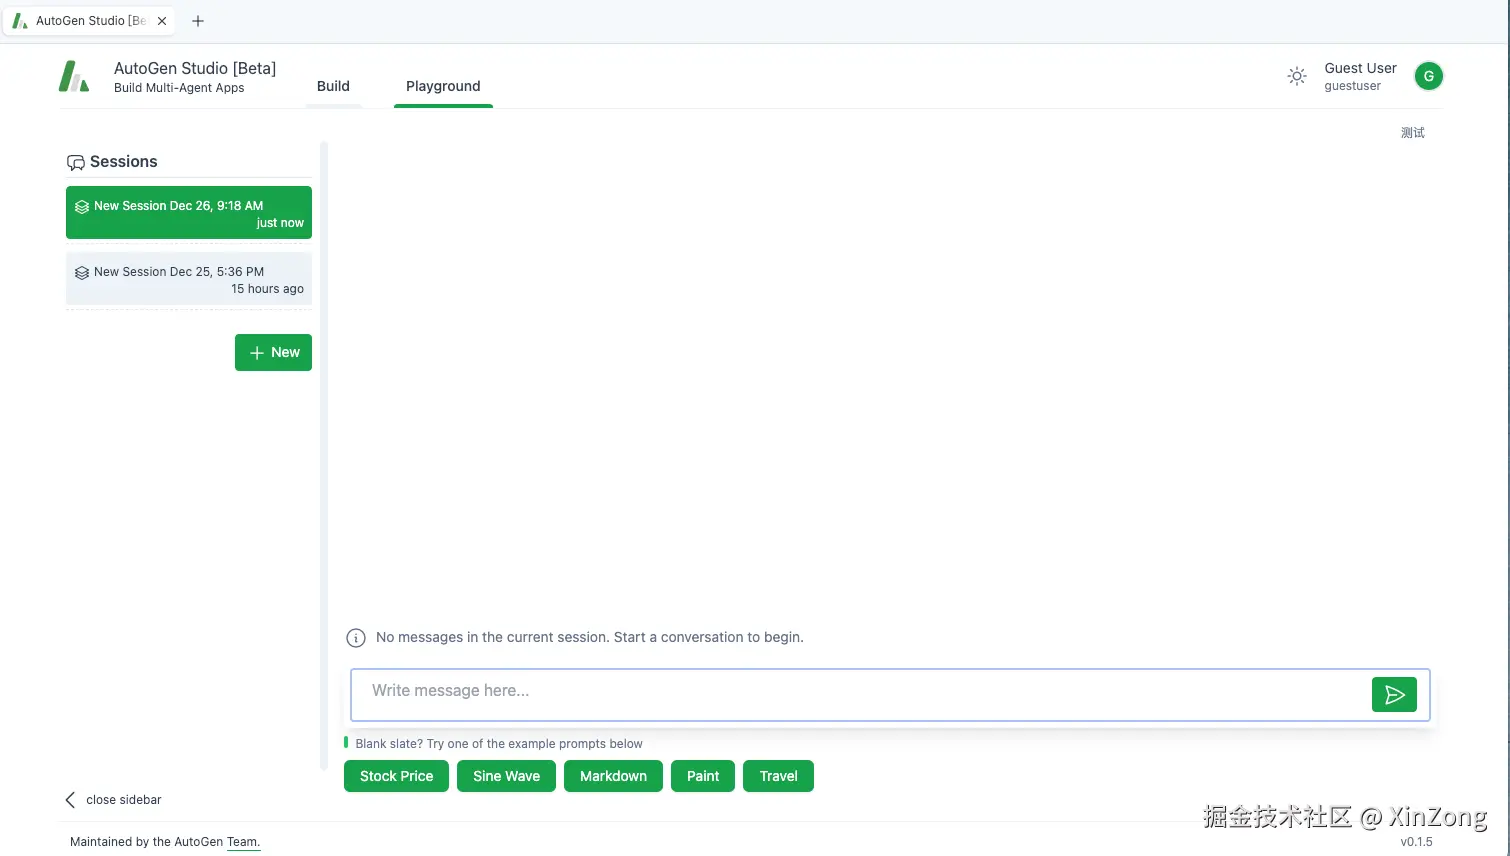Click the 'guestuser' username text
1510x856 pixels.
tap(1352, 86)
